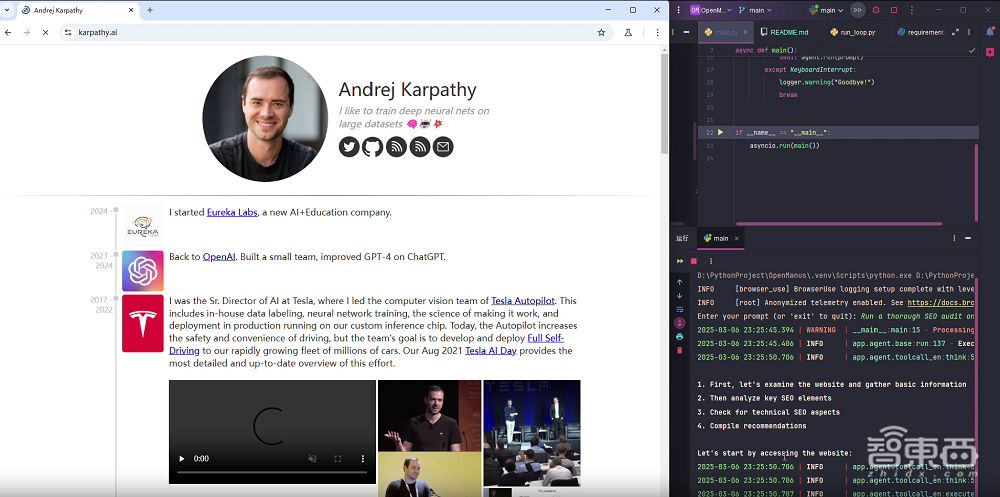1000x497 pixels.
Task: Bookmark this page with the star icon
Action: (601, 32)
